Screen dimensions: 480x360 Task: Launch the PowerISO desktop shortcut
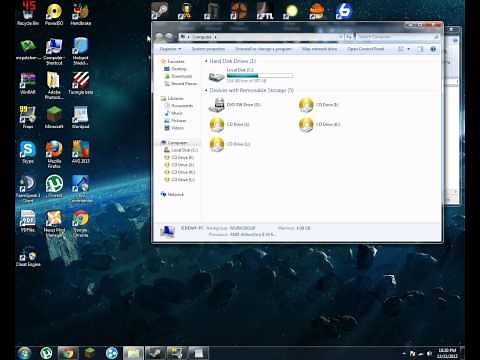point(54,14)
